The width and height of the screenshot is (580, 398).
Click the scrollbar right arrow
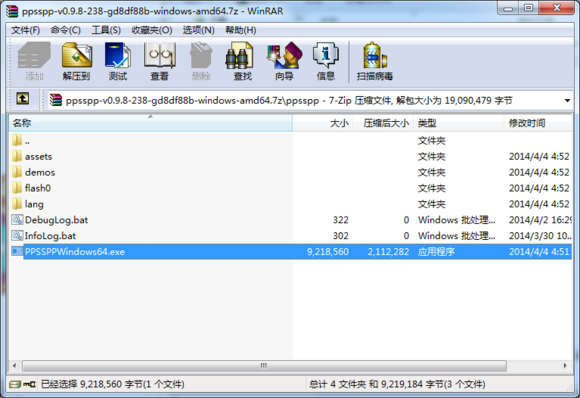click(565, 365)
